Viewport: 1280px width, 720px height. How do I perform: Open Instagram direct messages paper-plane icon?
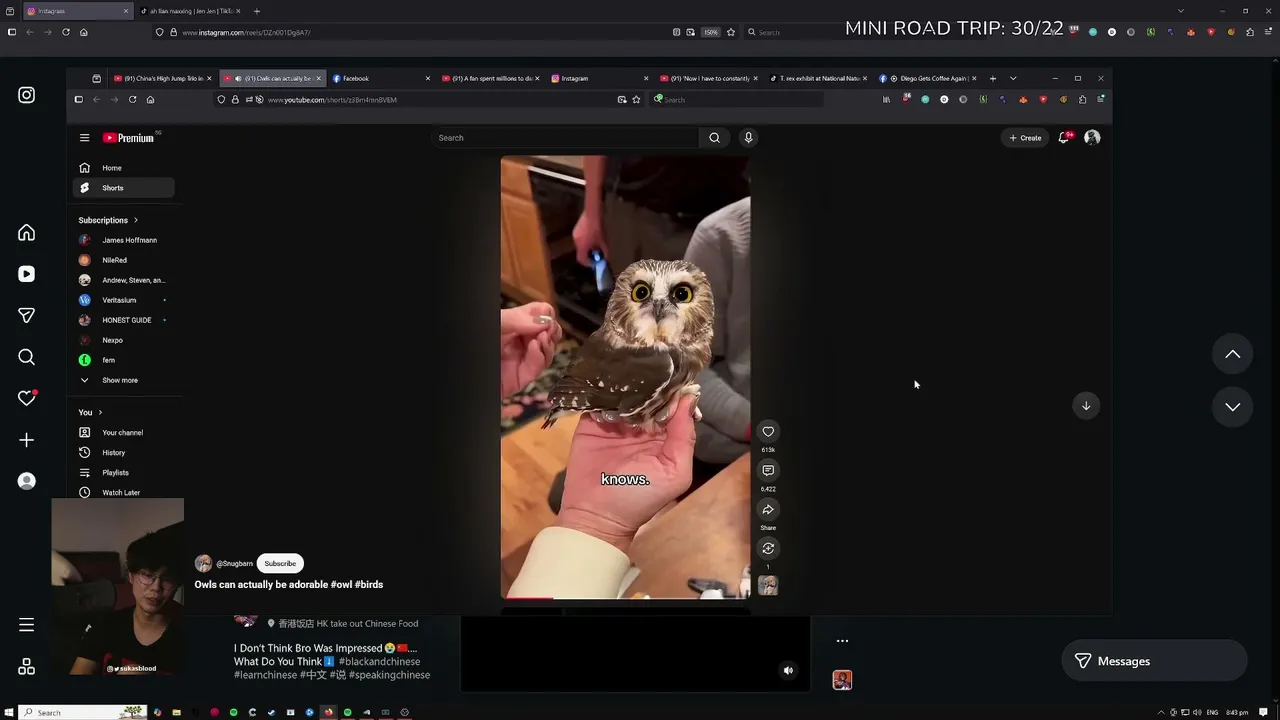point(27,316)
